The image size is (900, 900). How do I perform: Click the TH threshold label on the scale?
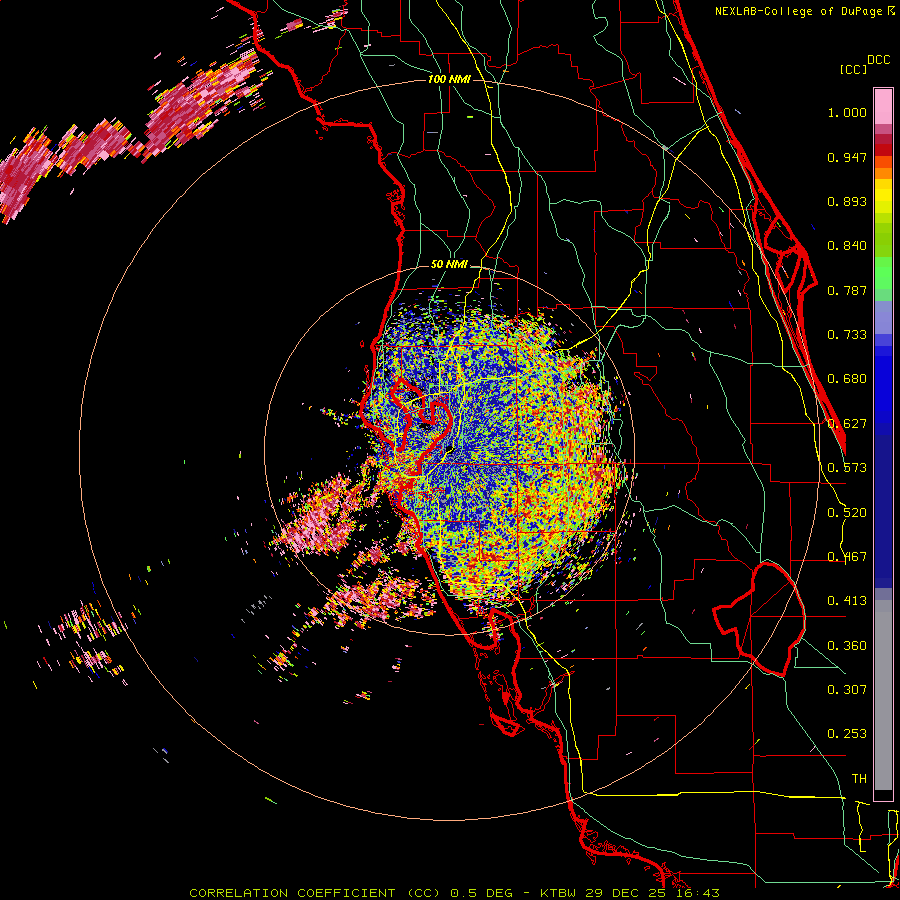859,779
